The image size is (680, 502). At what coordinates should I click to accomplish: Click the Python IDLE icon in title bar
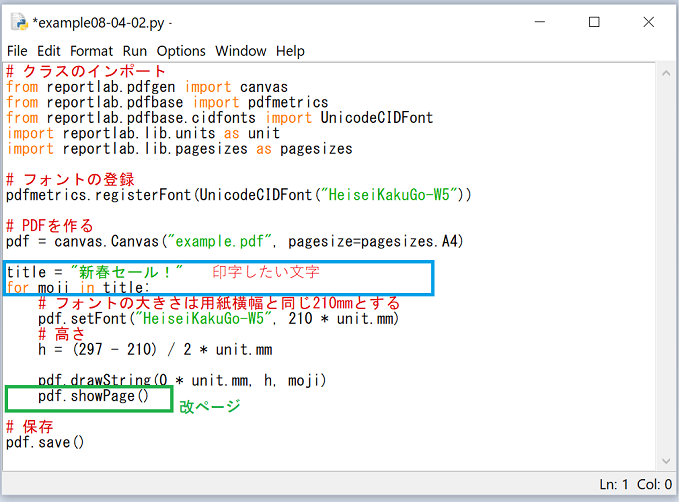click(17, 21)
